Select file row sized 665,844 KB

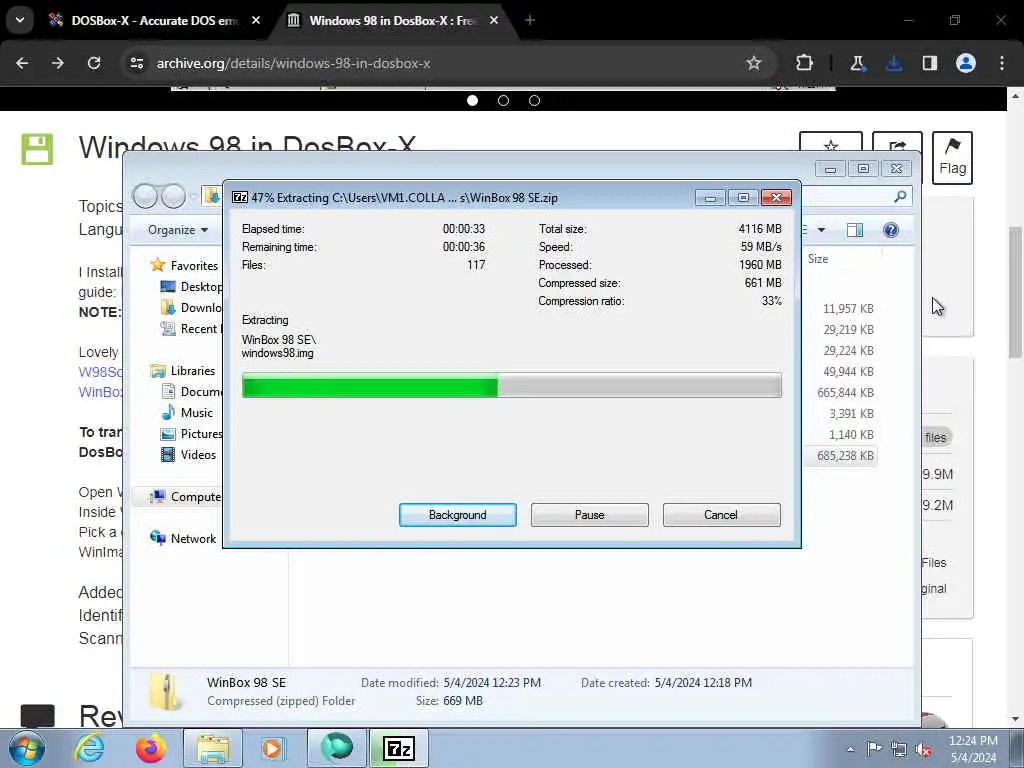point(845,392)
